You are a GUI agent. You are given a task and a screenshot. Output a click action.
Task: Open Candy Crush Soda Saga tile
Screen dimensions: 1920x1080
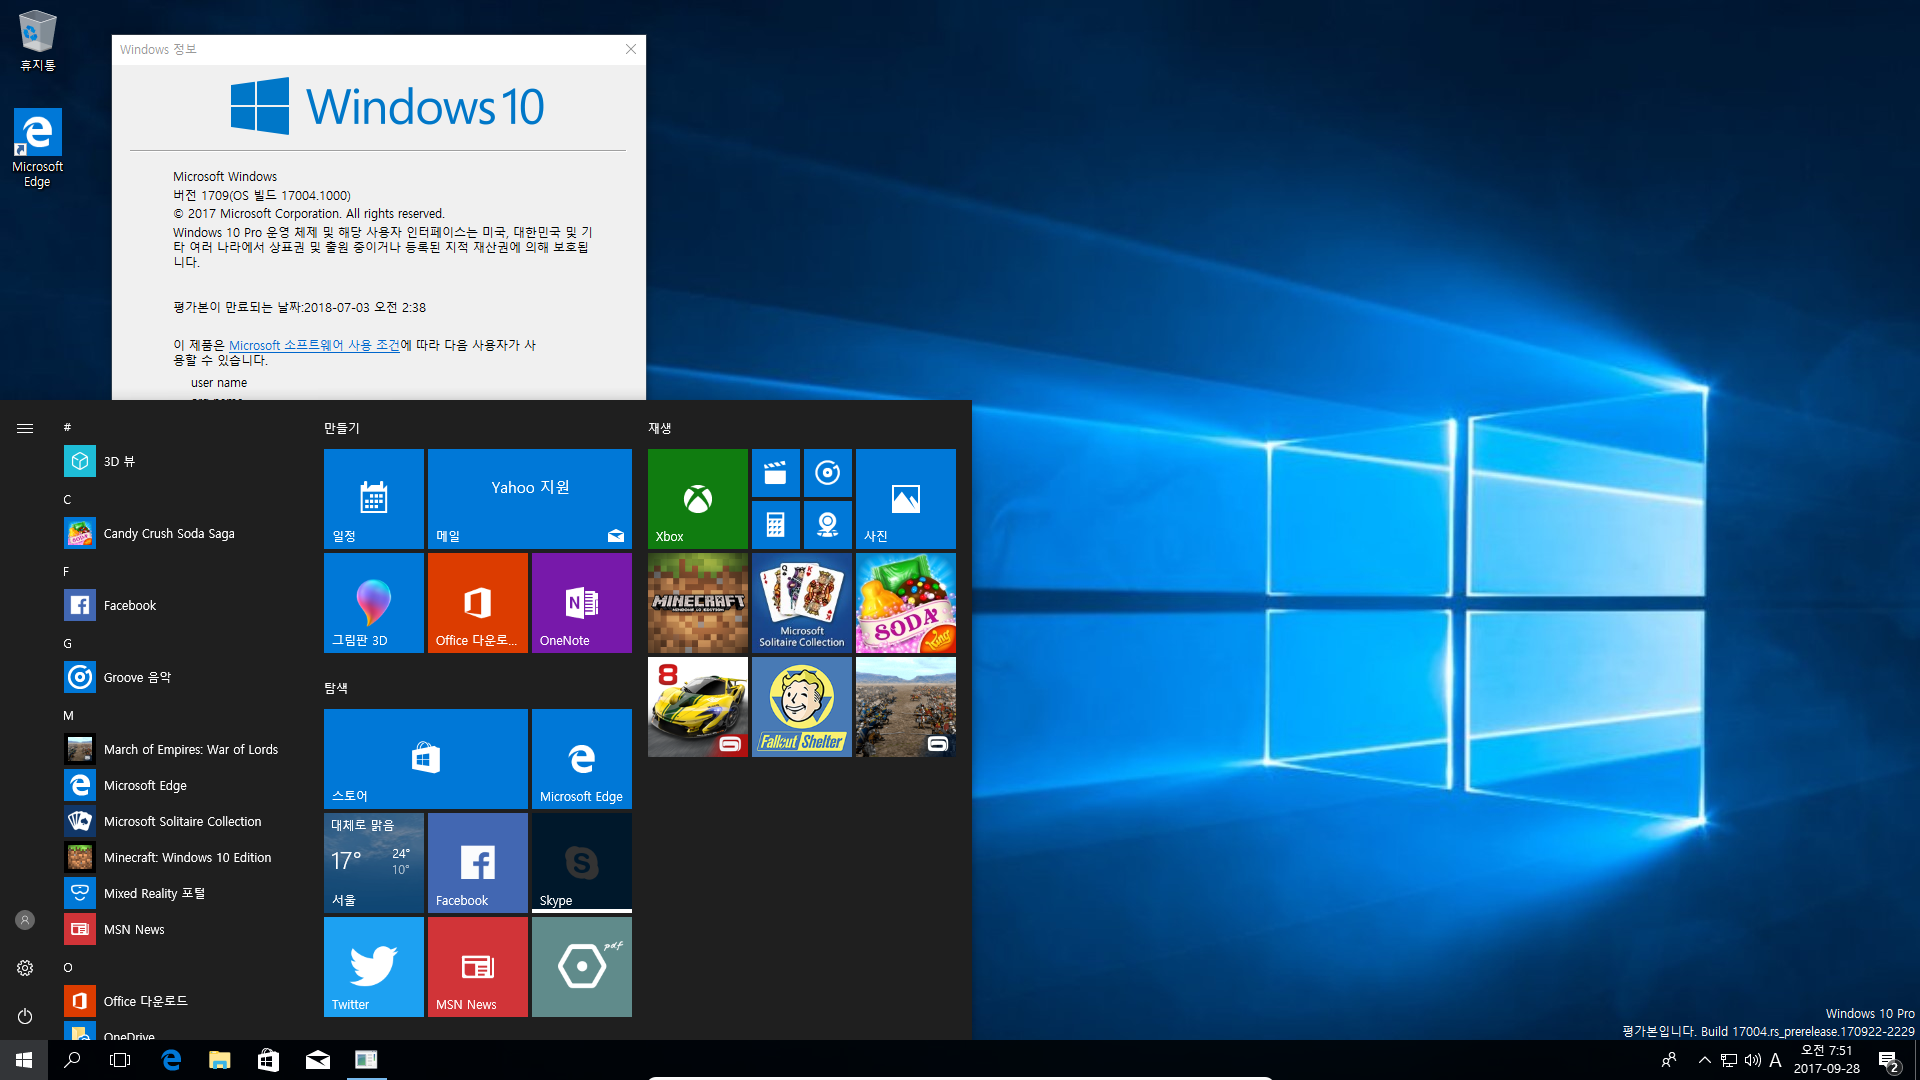905,603
